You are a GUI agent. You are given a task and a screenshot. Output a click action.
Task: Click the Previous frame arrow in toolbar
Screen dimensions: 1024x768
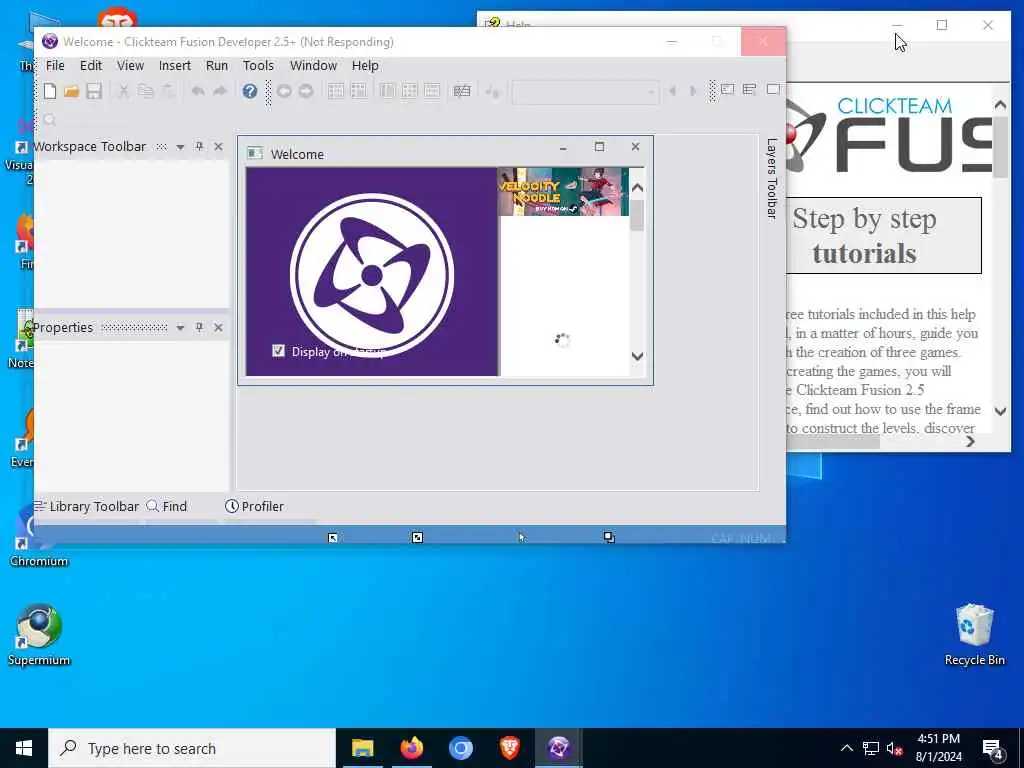pyautogui.click(x=672, y=91)
